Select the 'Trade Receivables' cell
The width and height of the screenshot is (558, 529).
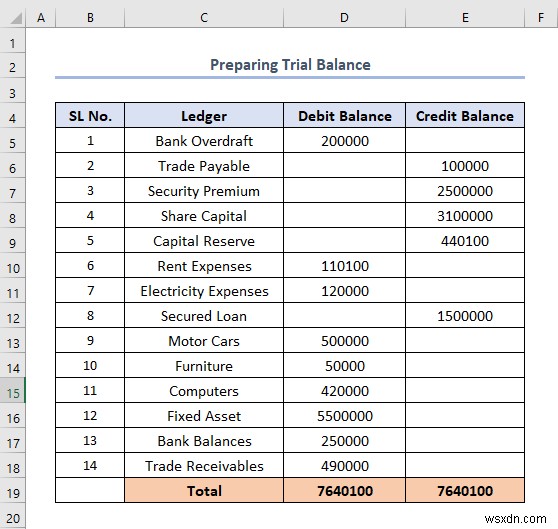coord(204,465)
